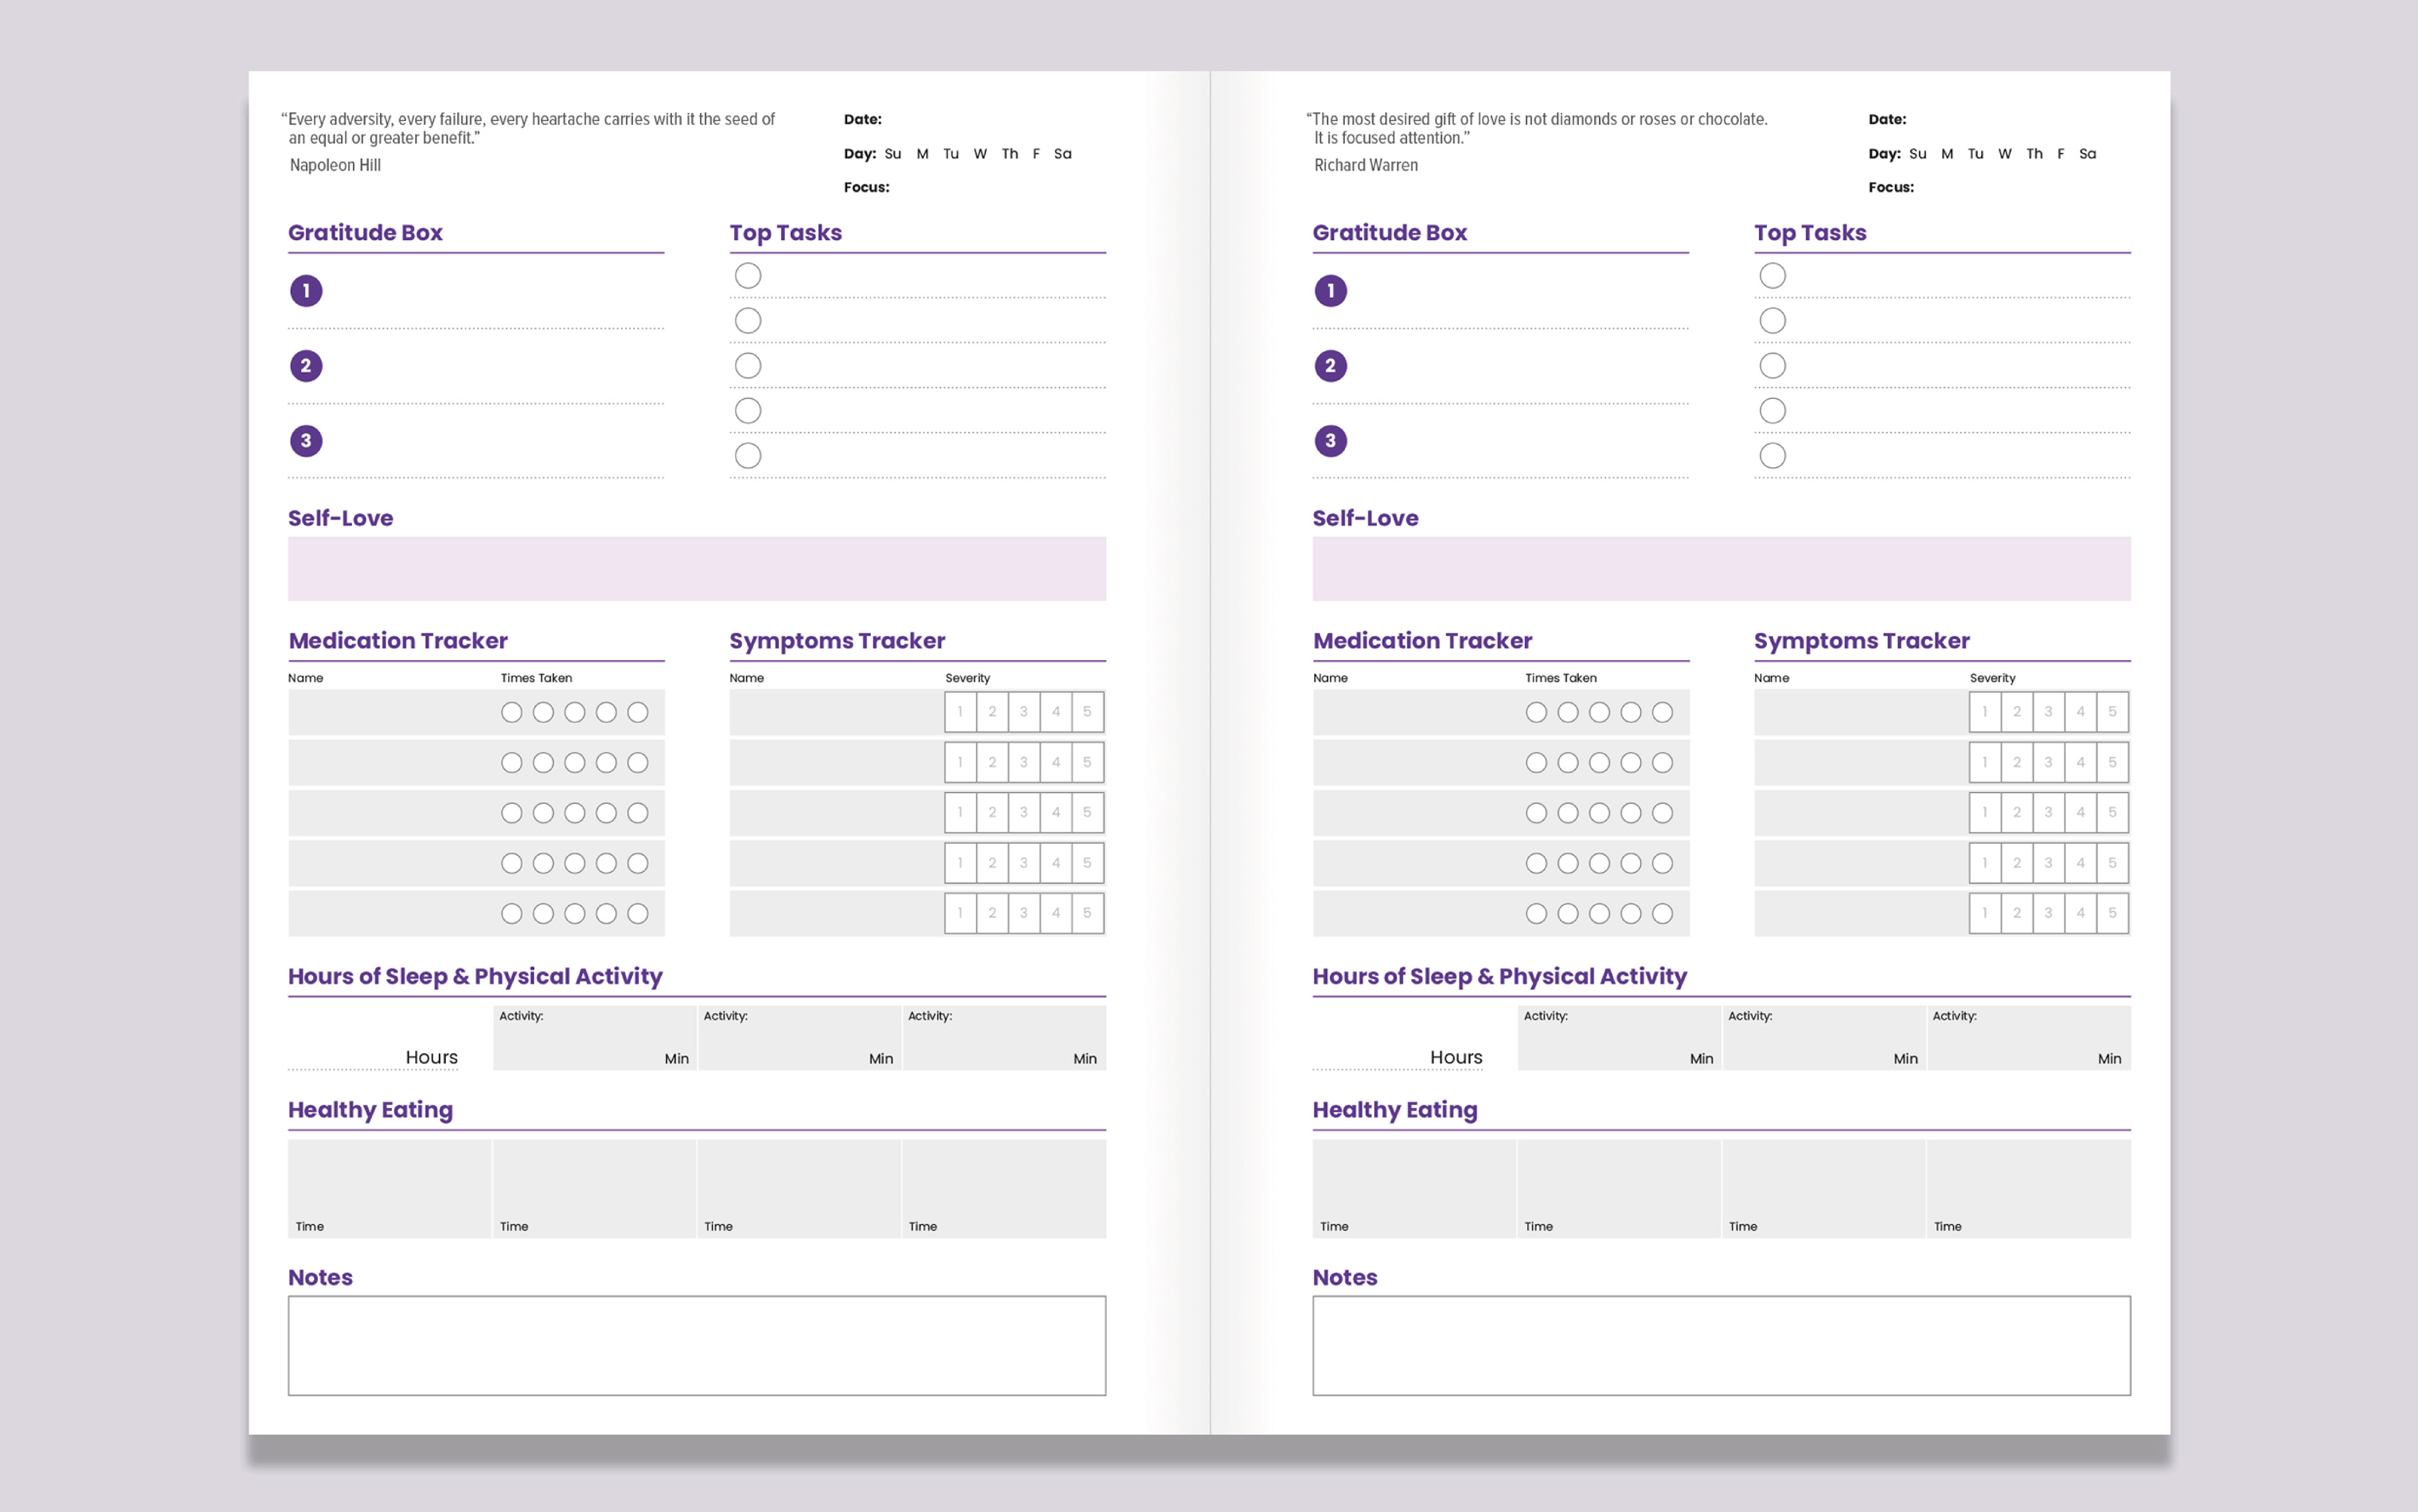Click inside the Notes box on left page
The width and height of the screenshot is (2418, 1512).
pos(697,1346)
